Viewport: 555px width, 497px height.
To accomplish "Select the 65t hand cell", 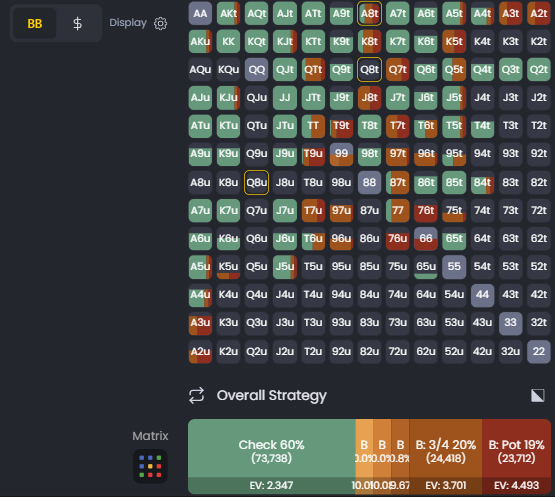I will click(454, 239).
